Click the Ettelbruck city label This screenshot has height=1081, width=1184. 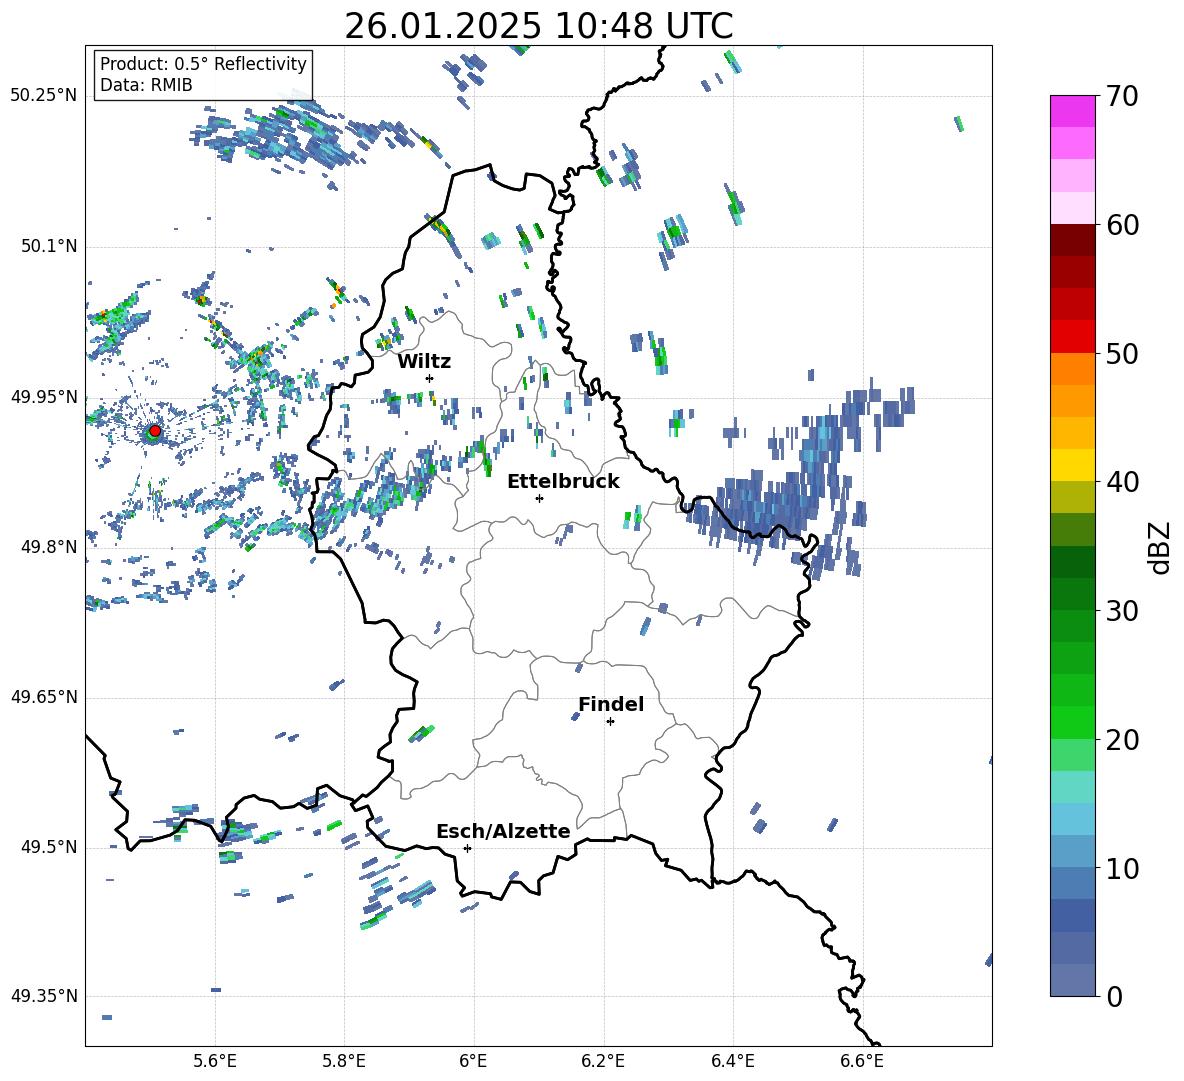[563, 482]
